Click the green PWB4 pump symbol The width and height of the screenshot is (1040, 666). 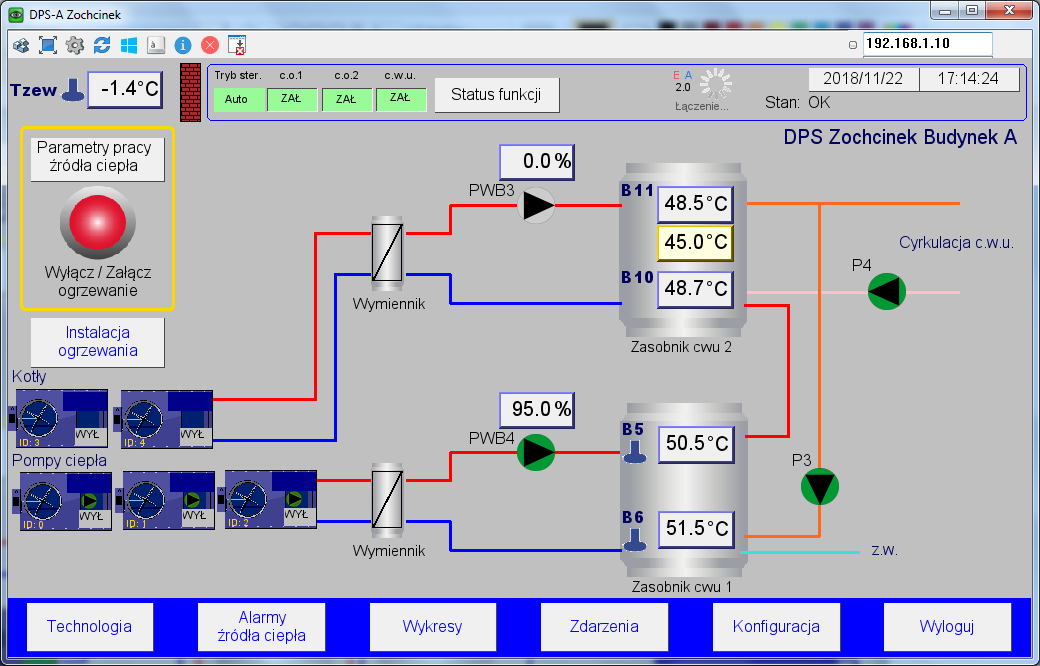tap(536, 452)
